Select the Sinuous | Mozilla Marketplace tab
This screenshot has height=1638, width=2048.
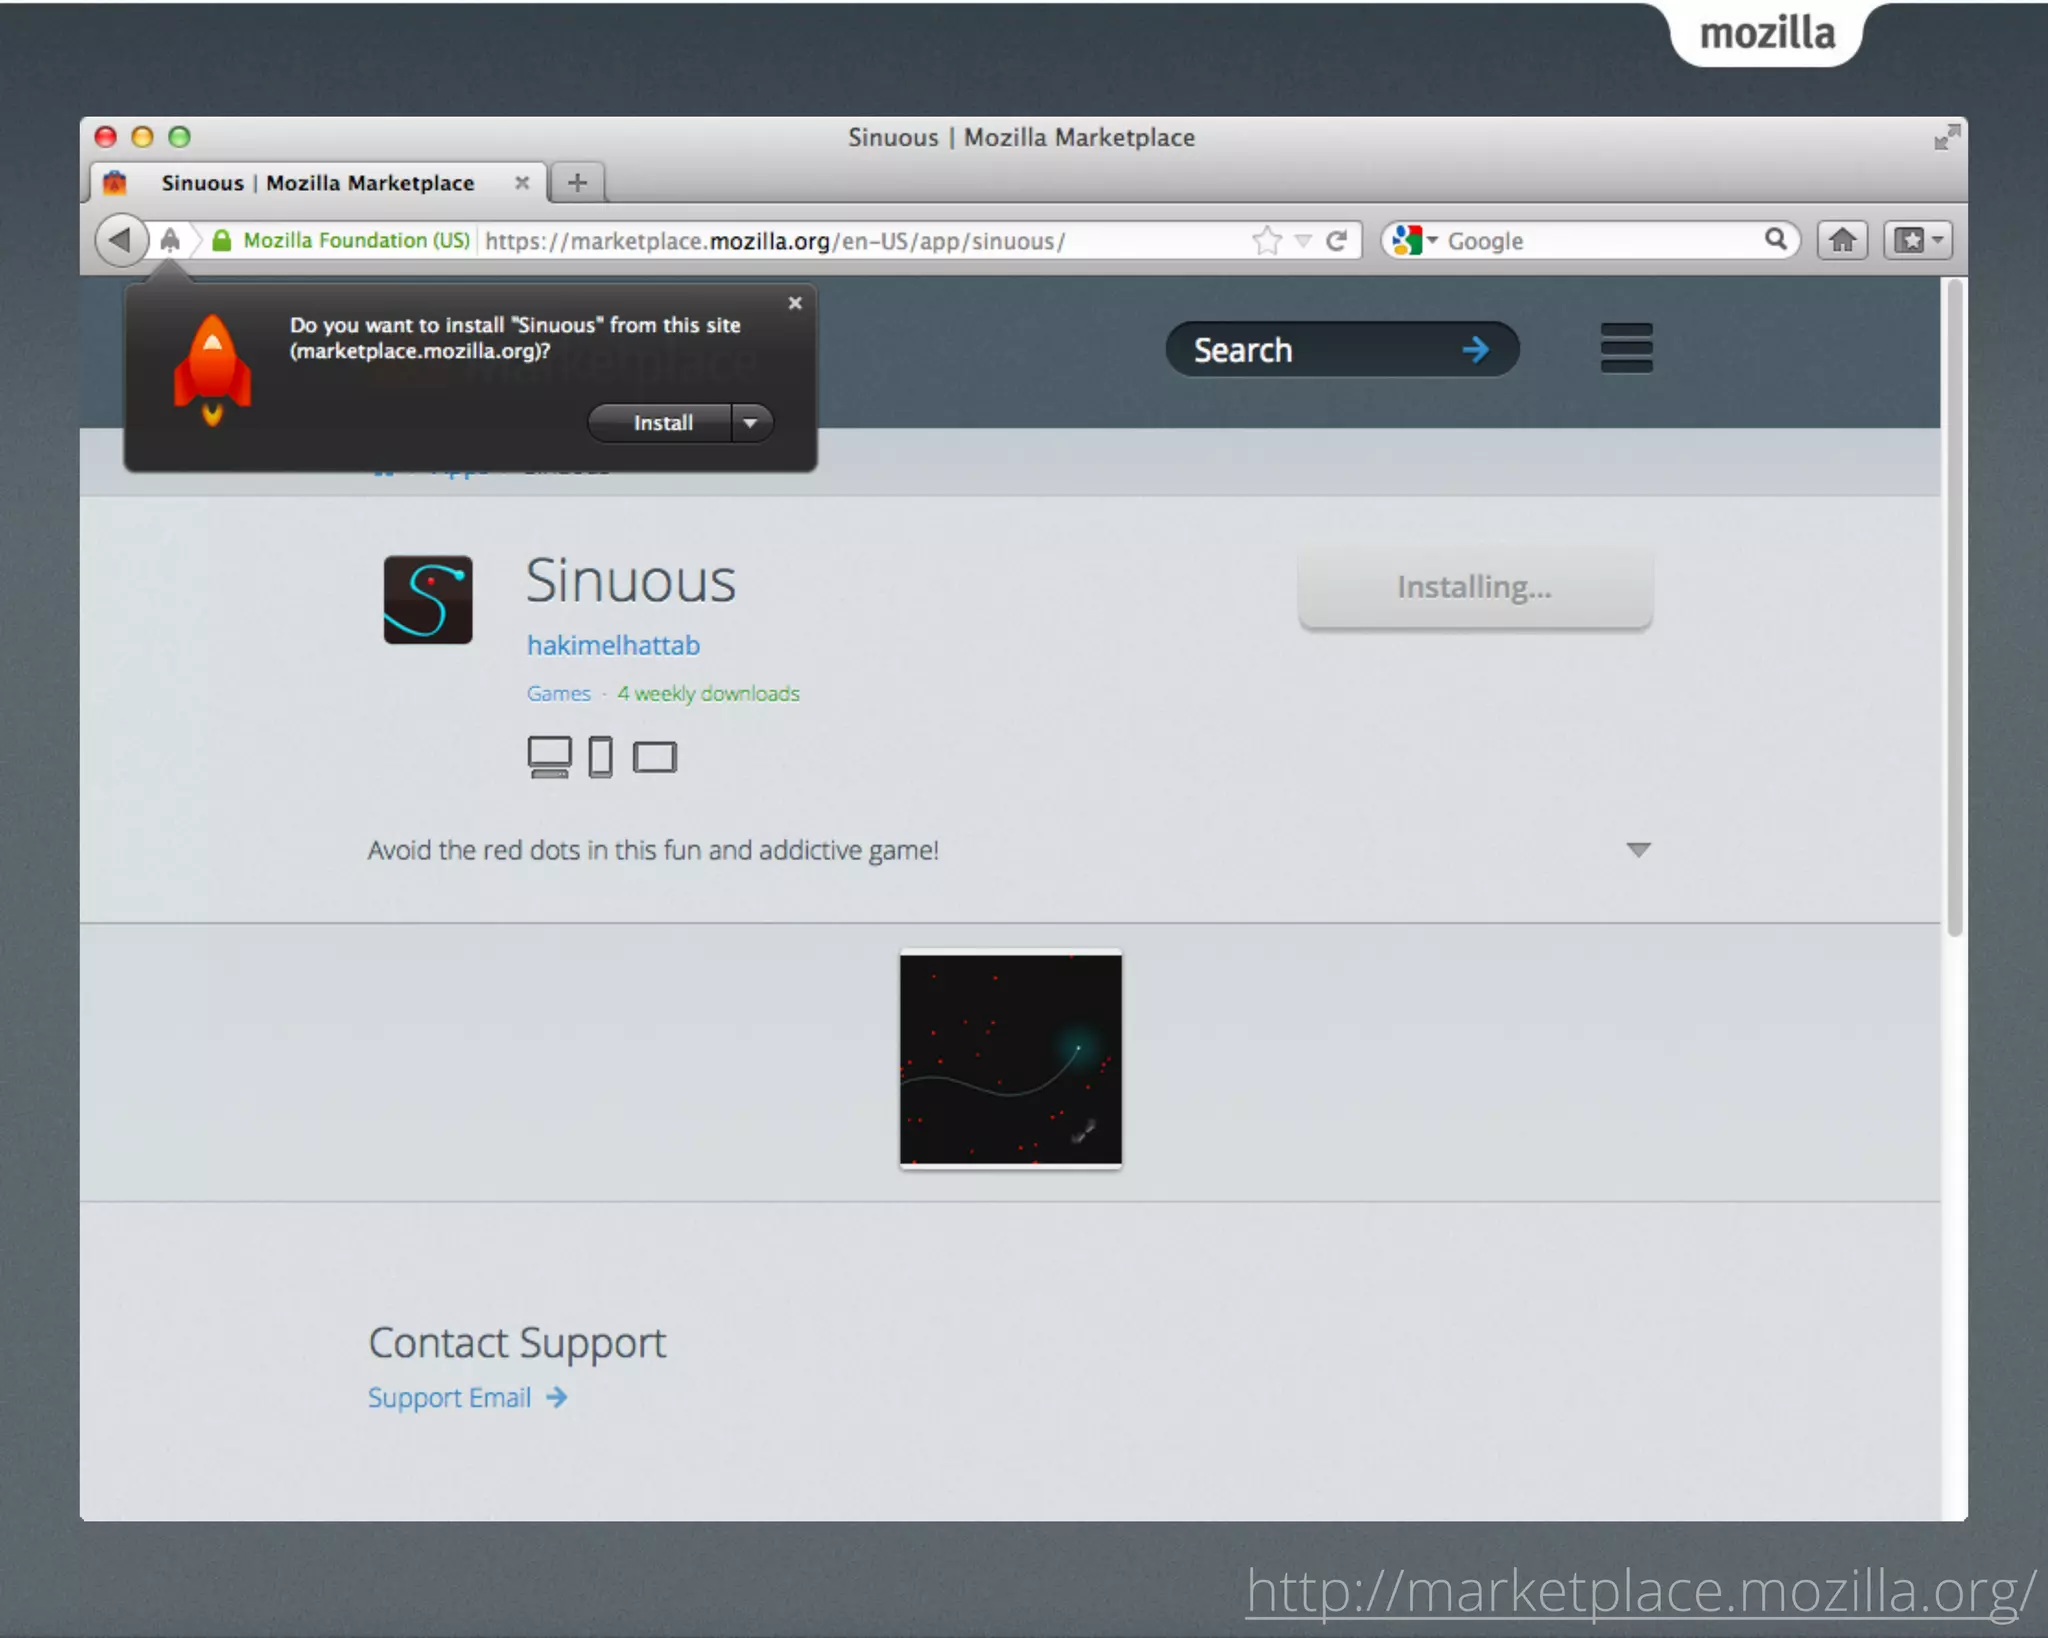click(x=318, y=183)
